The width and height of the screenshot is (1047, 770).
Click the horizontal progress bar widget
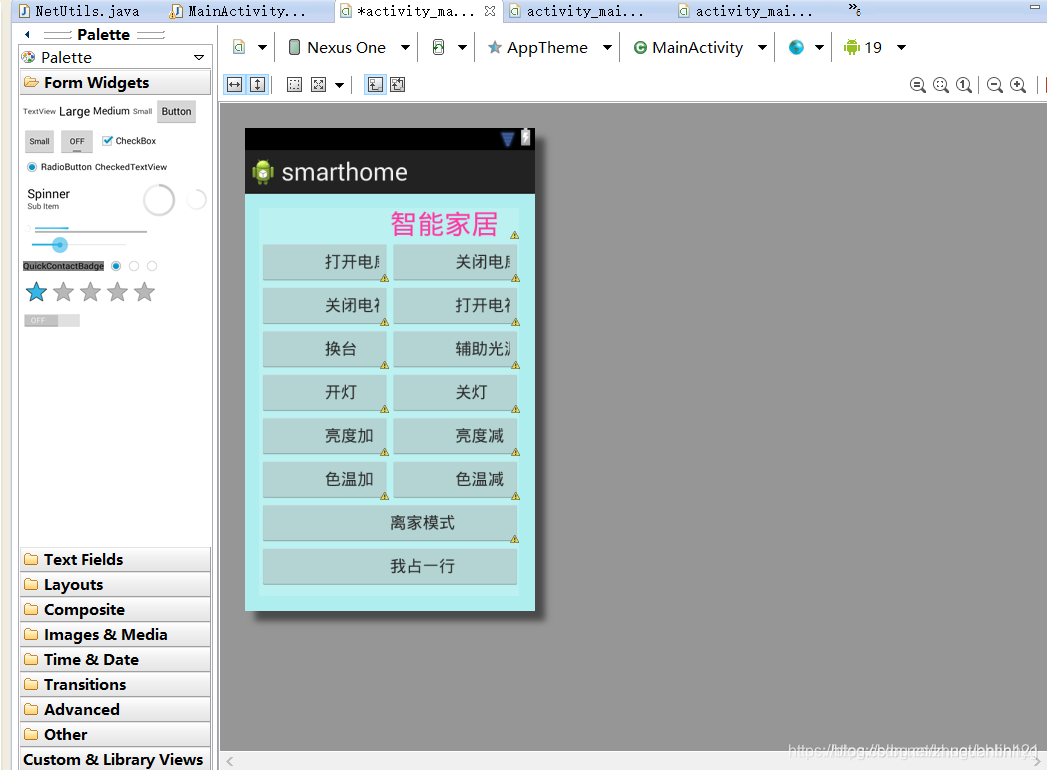90,230
